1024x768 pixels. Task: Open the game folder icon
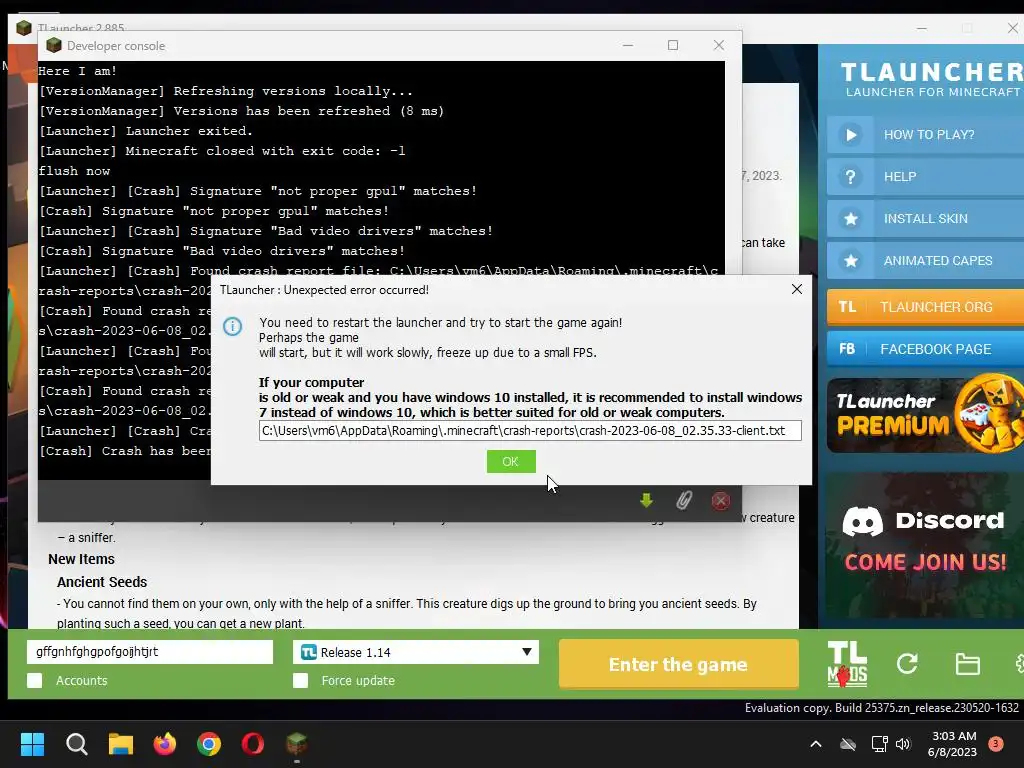[x=967, y=664]
